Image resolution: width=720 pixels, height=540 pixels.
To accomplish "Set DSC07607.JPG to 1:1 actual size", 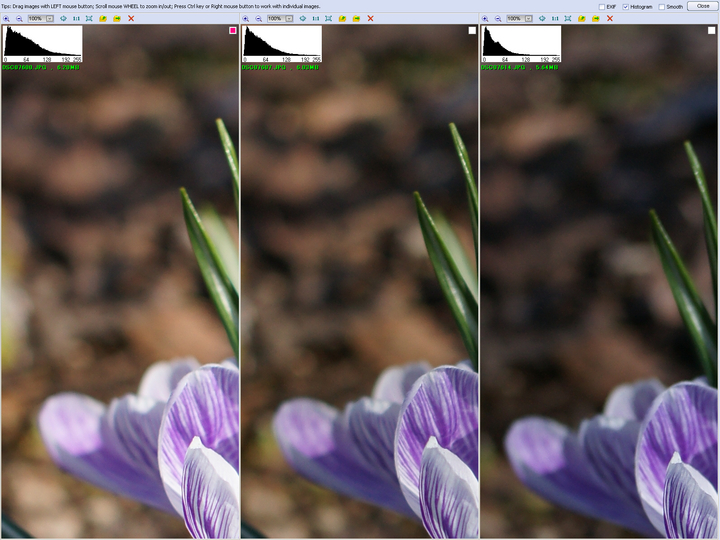I will 315,18.
